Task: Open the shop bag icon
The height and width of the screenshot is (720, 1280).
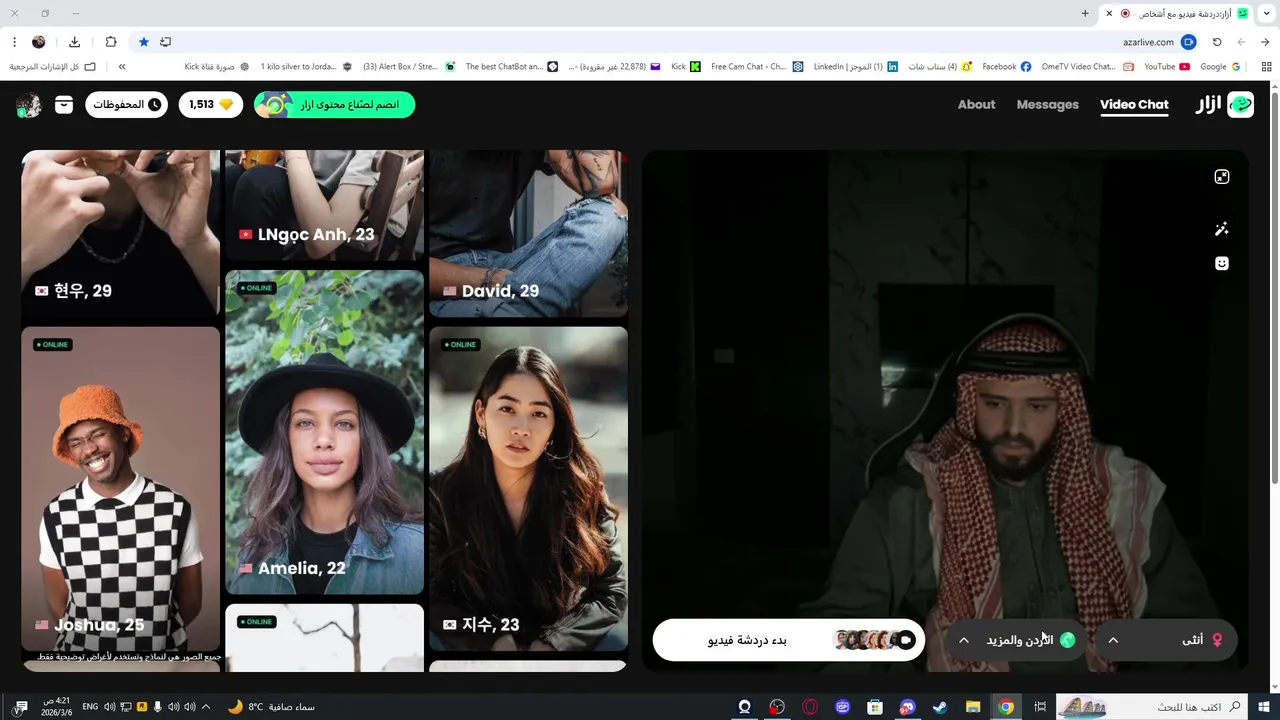Action: point(64,104)
